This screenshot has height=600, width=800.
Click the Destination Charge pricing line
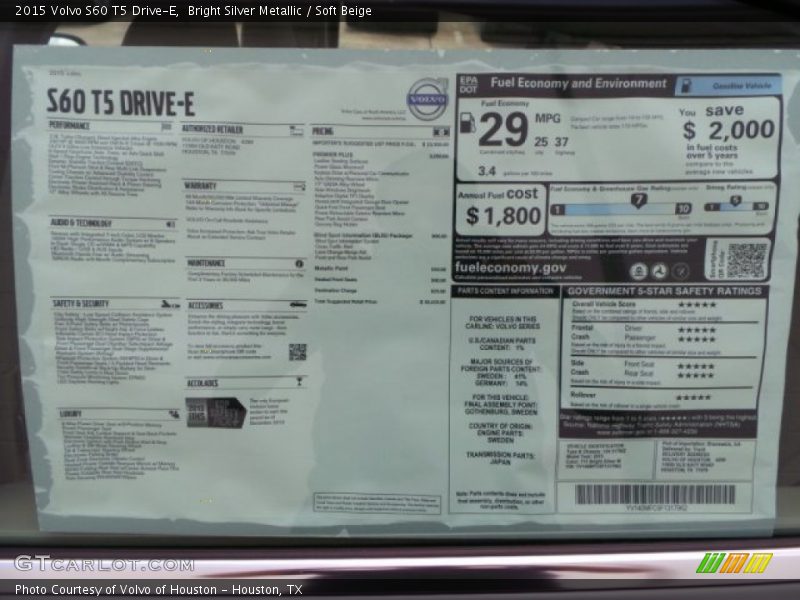[x=380, y=291]
